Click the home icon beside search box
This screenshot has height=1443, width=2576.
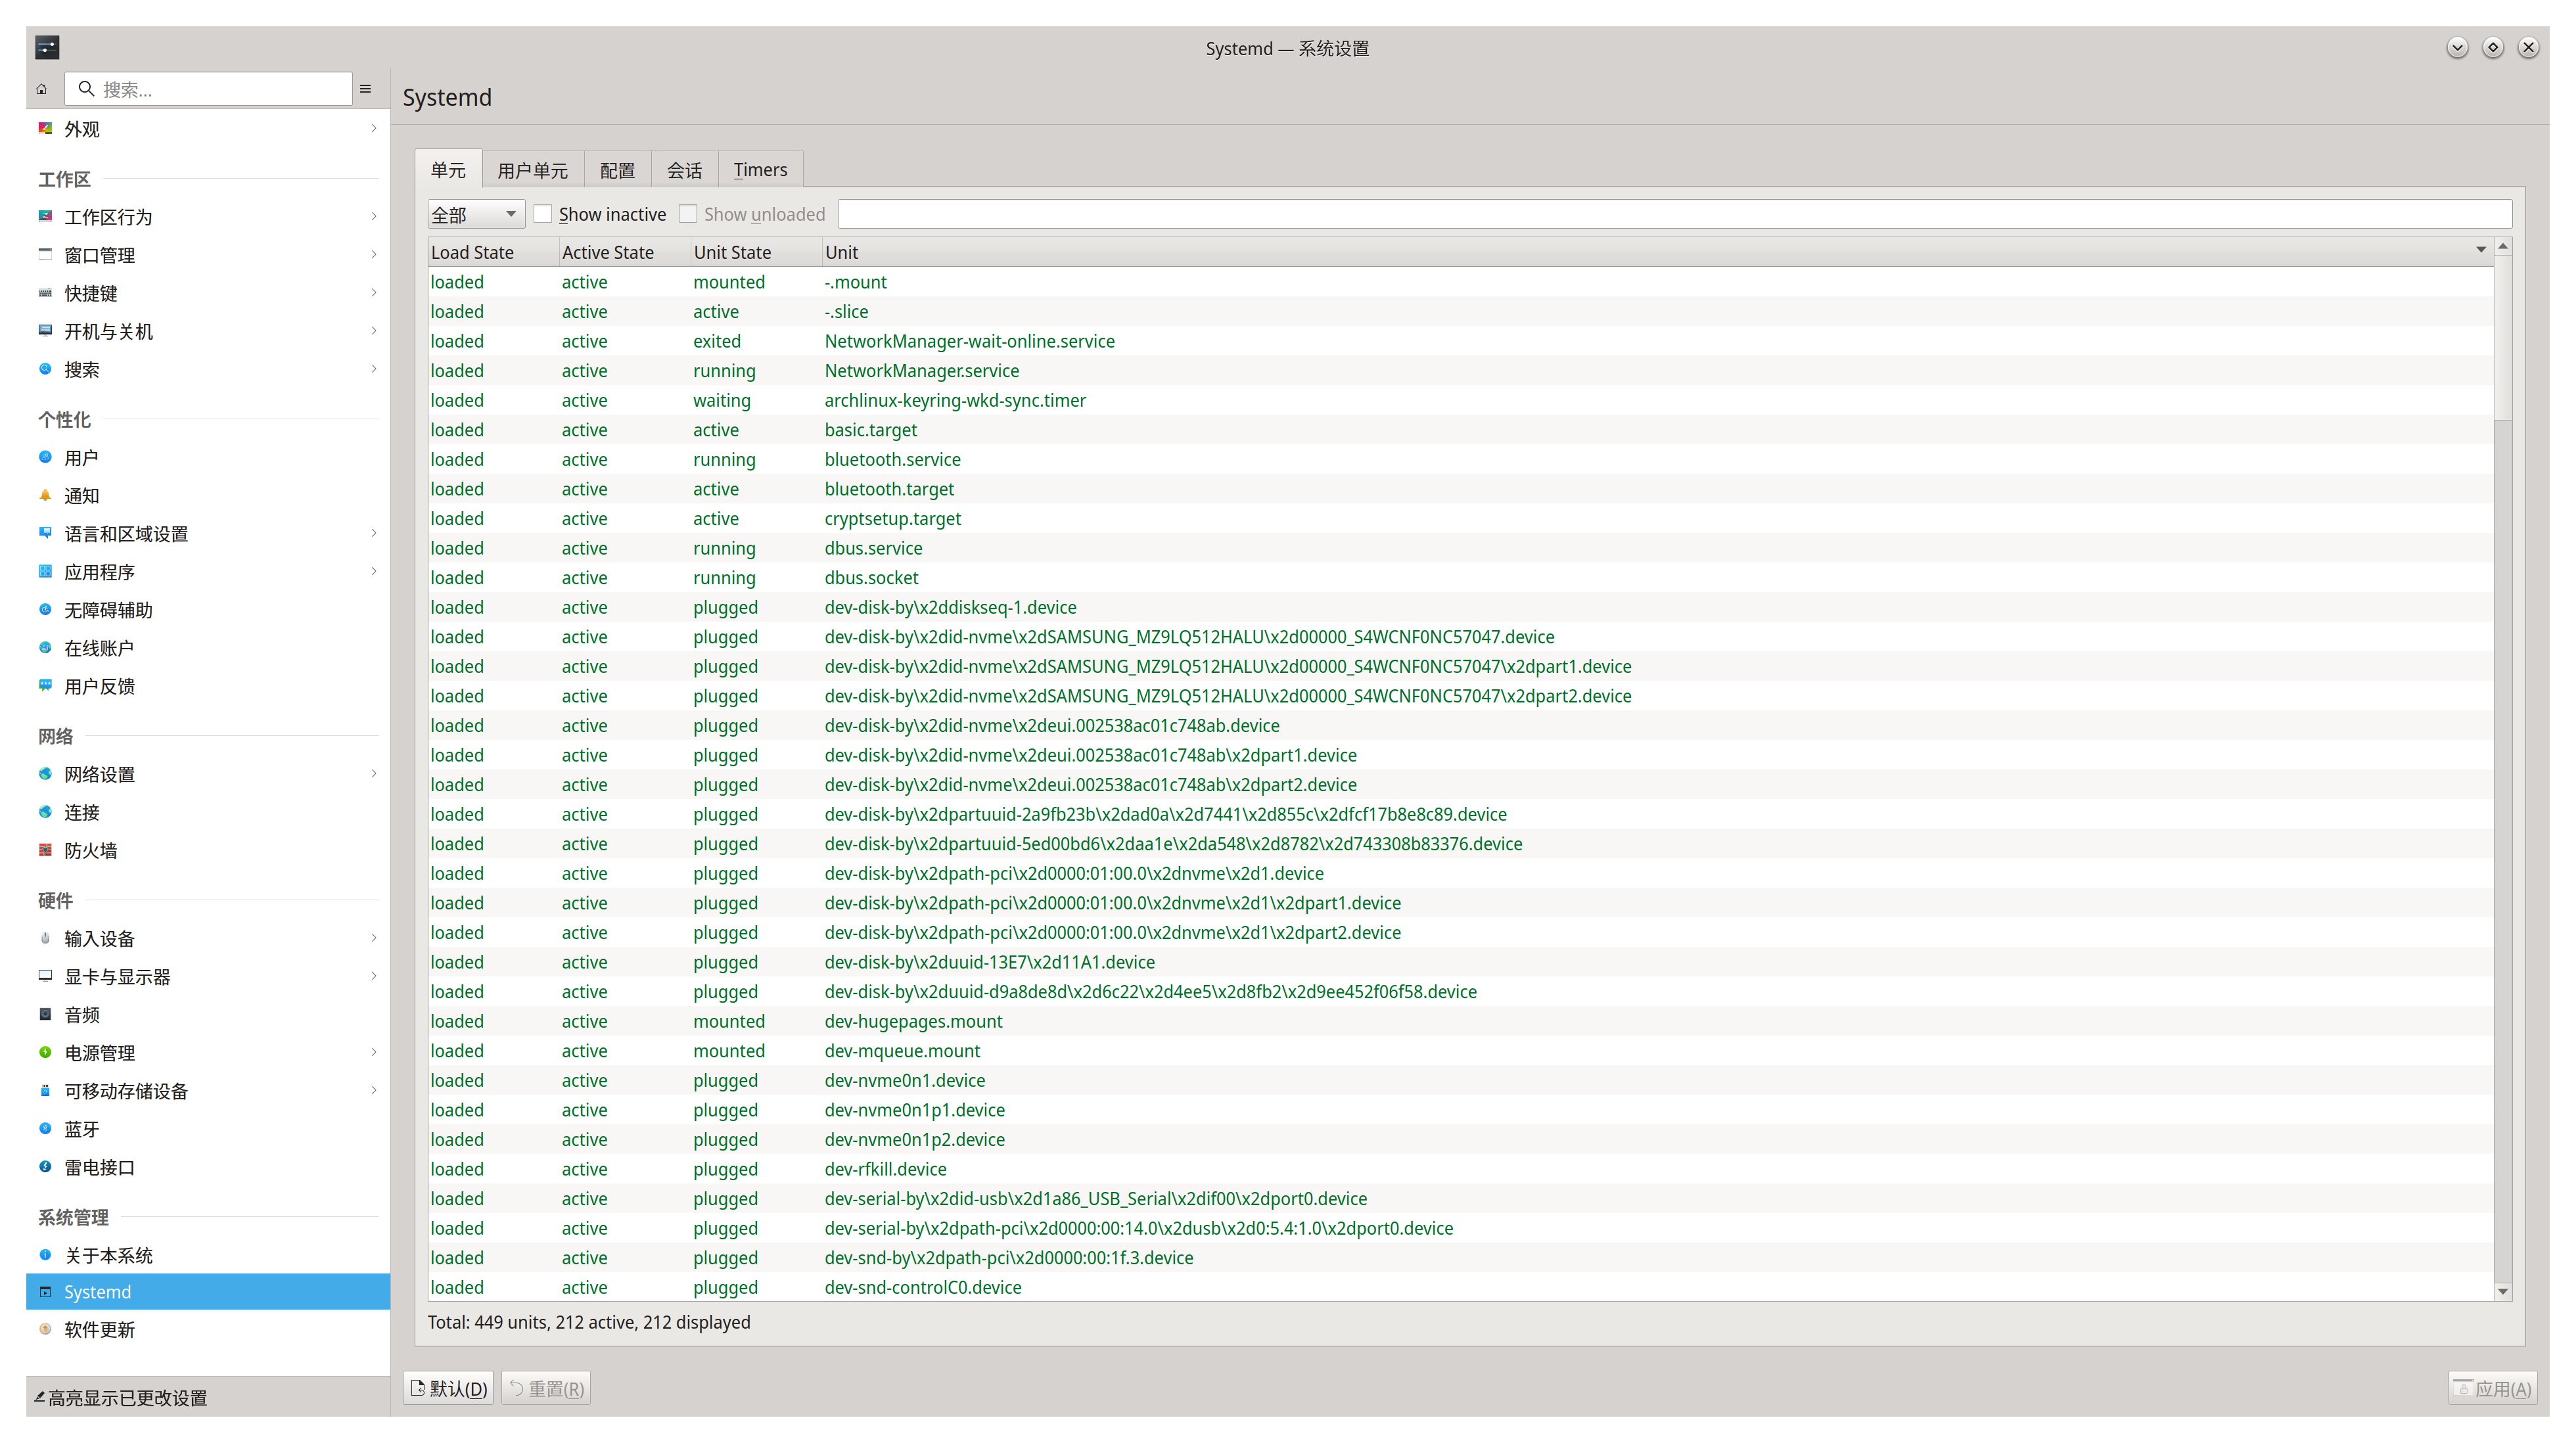click(41, 89)
